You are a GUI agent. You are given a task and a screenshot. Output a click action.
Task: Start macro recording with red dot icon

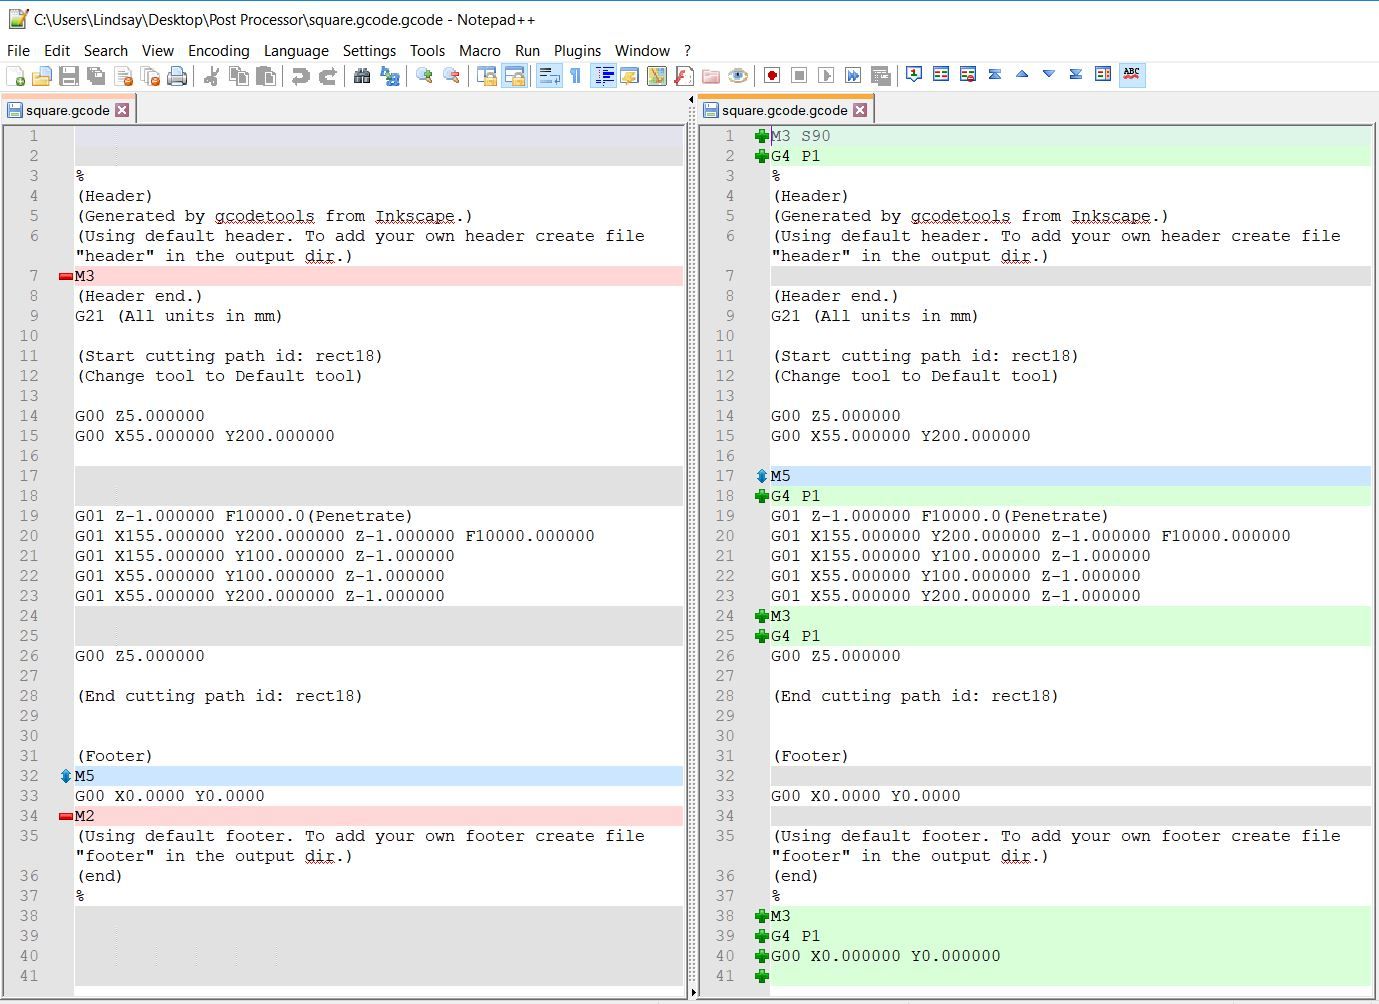772,76
